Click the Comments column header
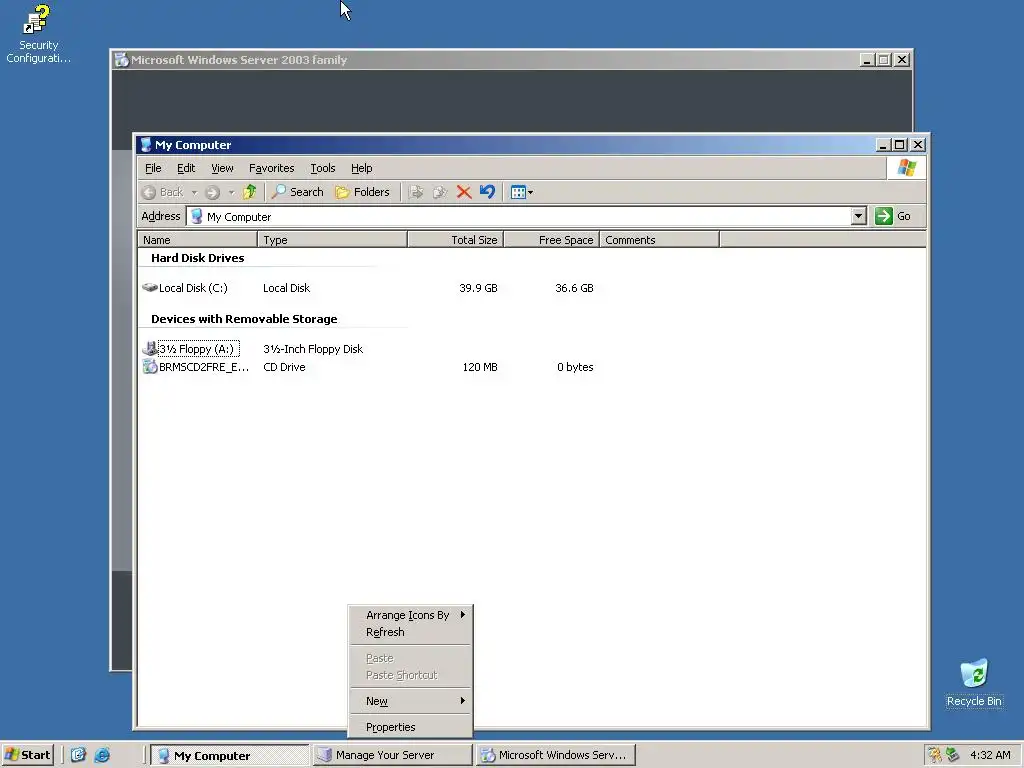Viewport: 1024px width, 768px height. pyautogui.click(x=659, y=240)
